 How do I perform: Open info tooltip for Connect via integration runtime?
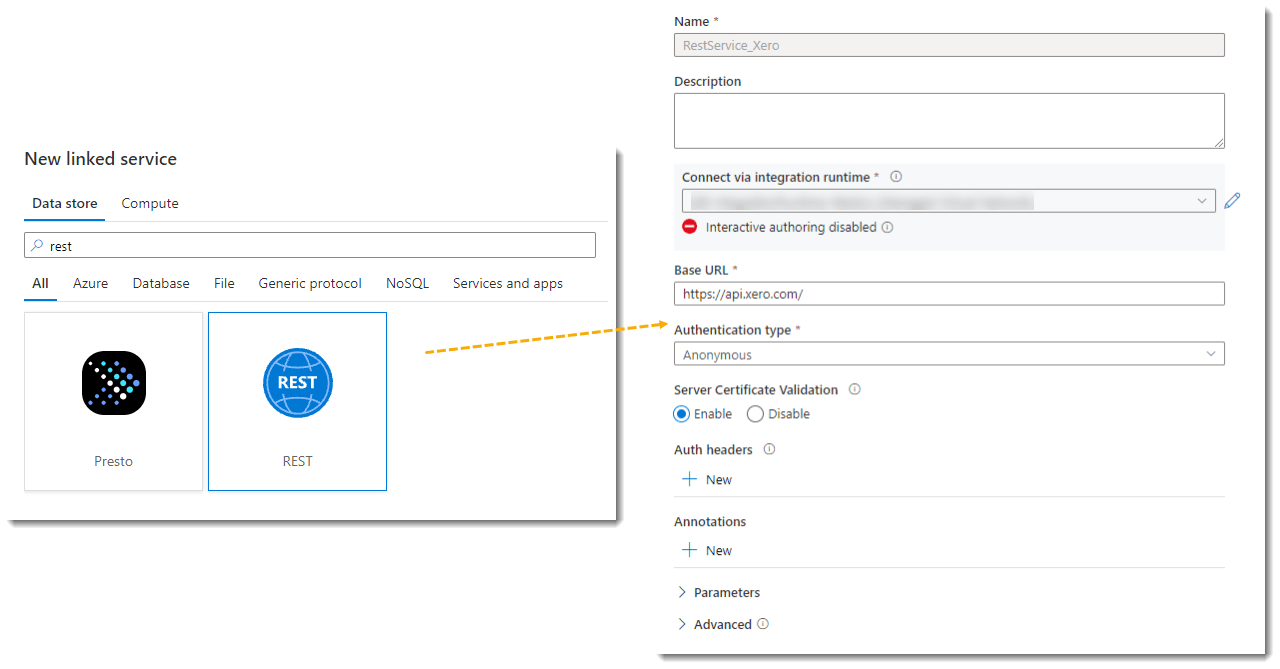tap(896, 176)
